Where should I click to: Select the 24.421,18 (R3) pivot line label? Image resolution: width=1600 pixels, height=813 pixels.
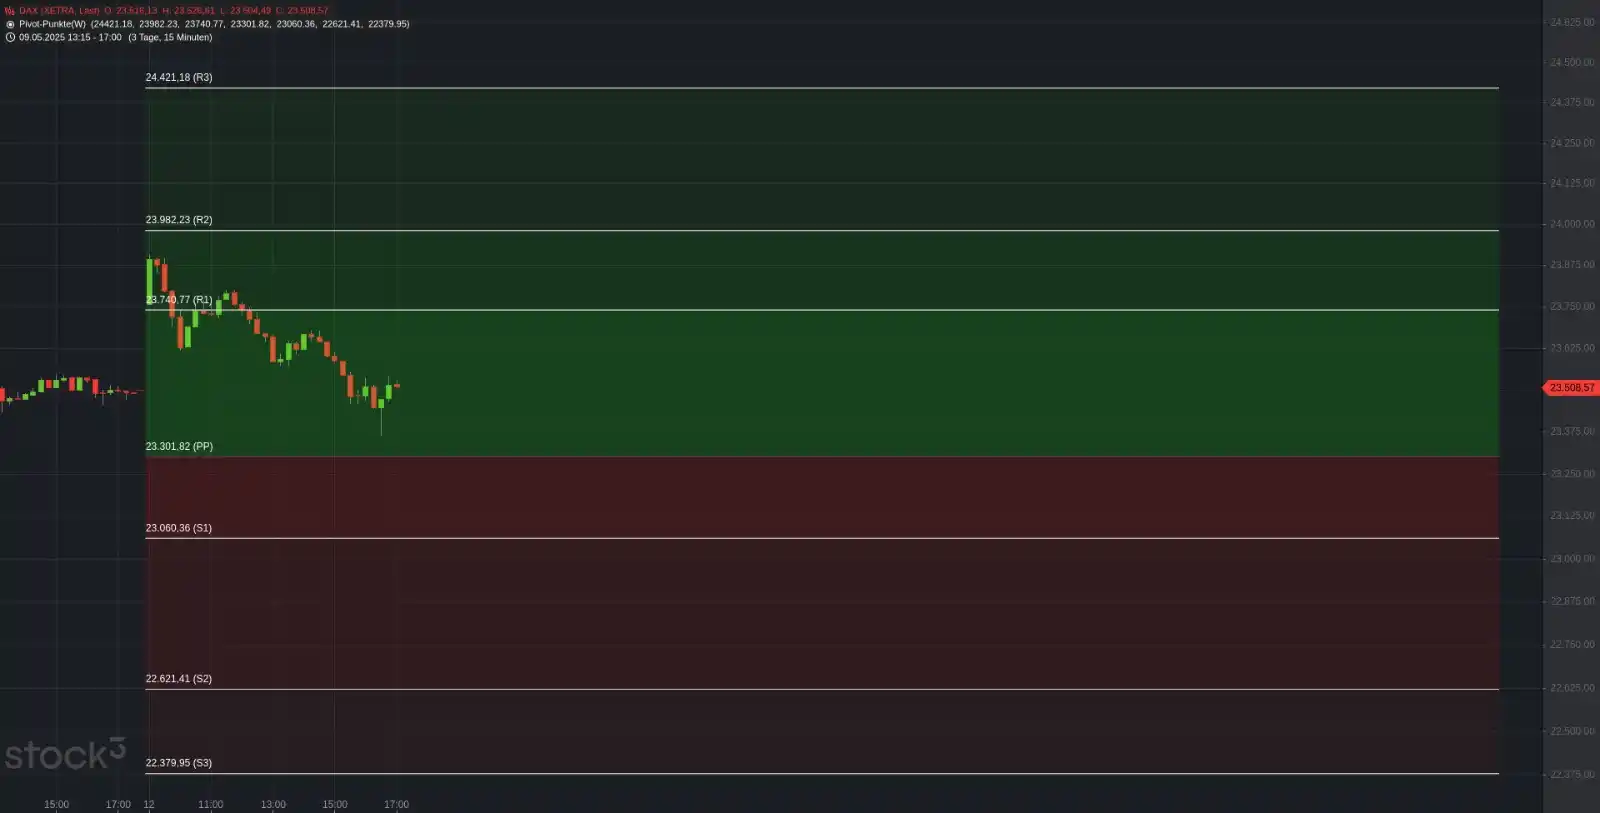click(179, 77)
